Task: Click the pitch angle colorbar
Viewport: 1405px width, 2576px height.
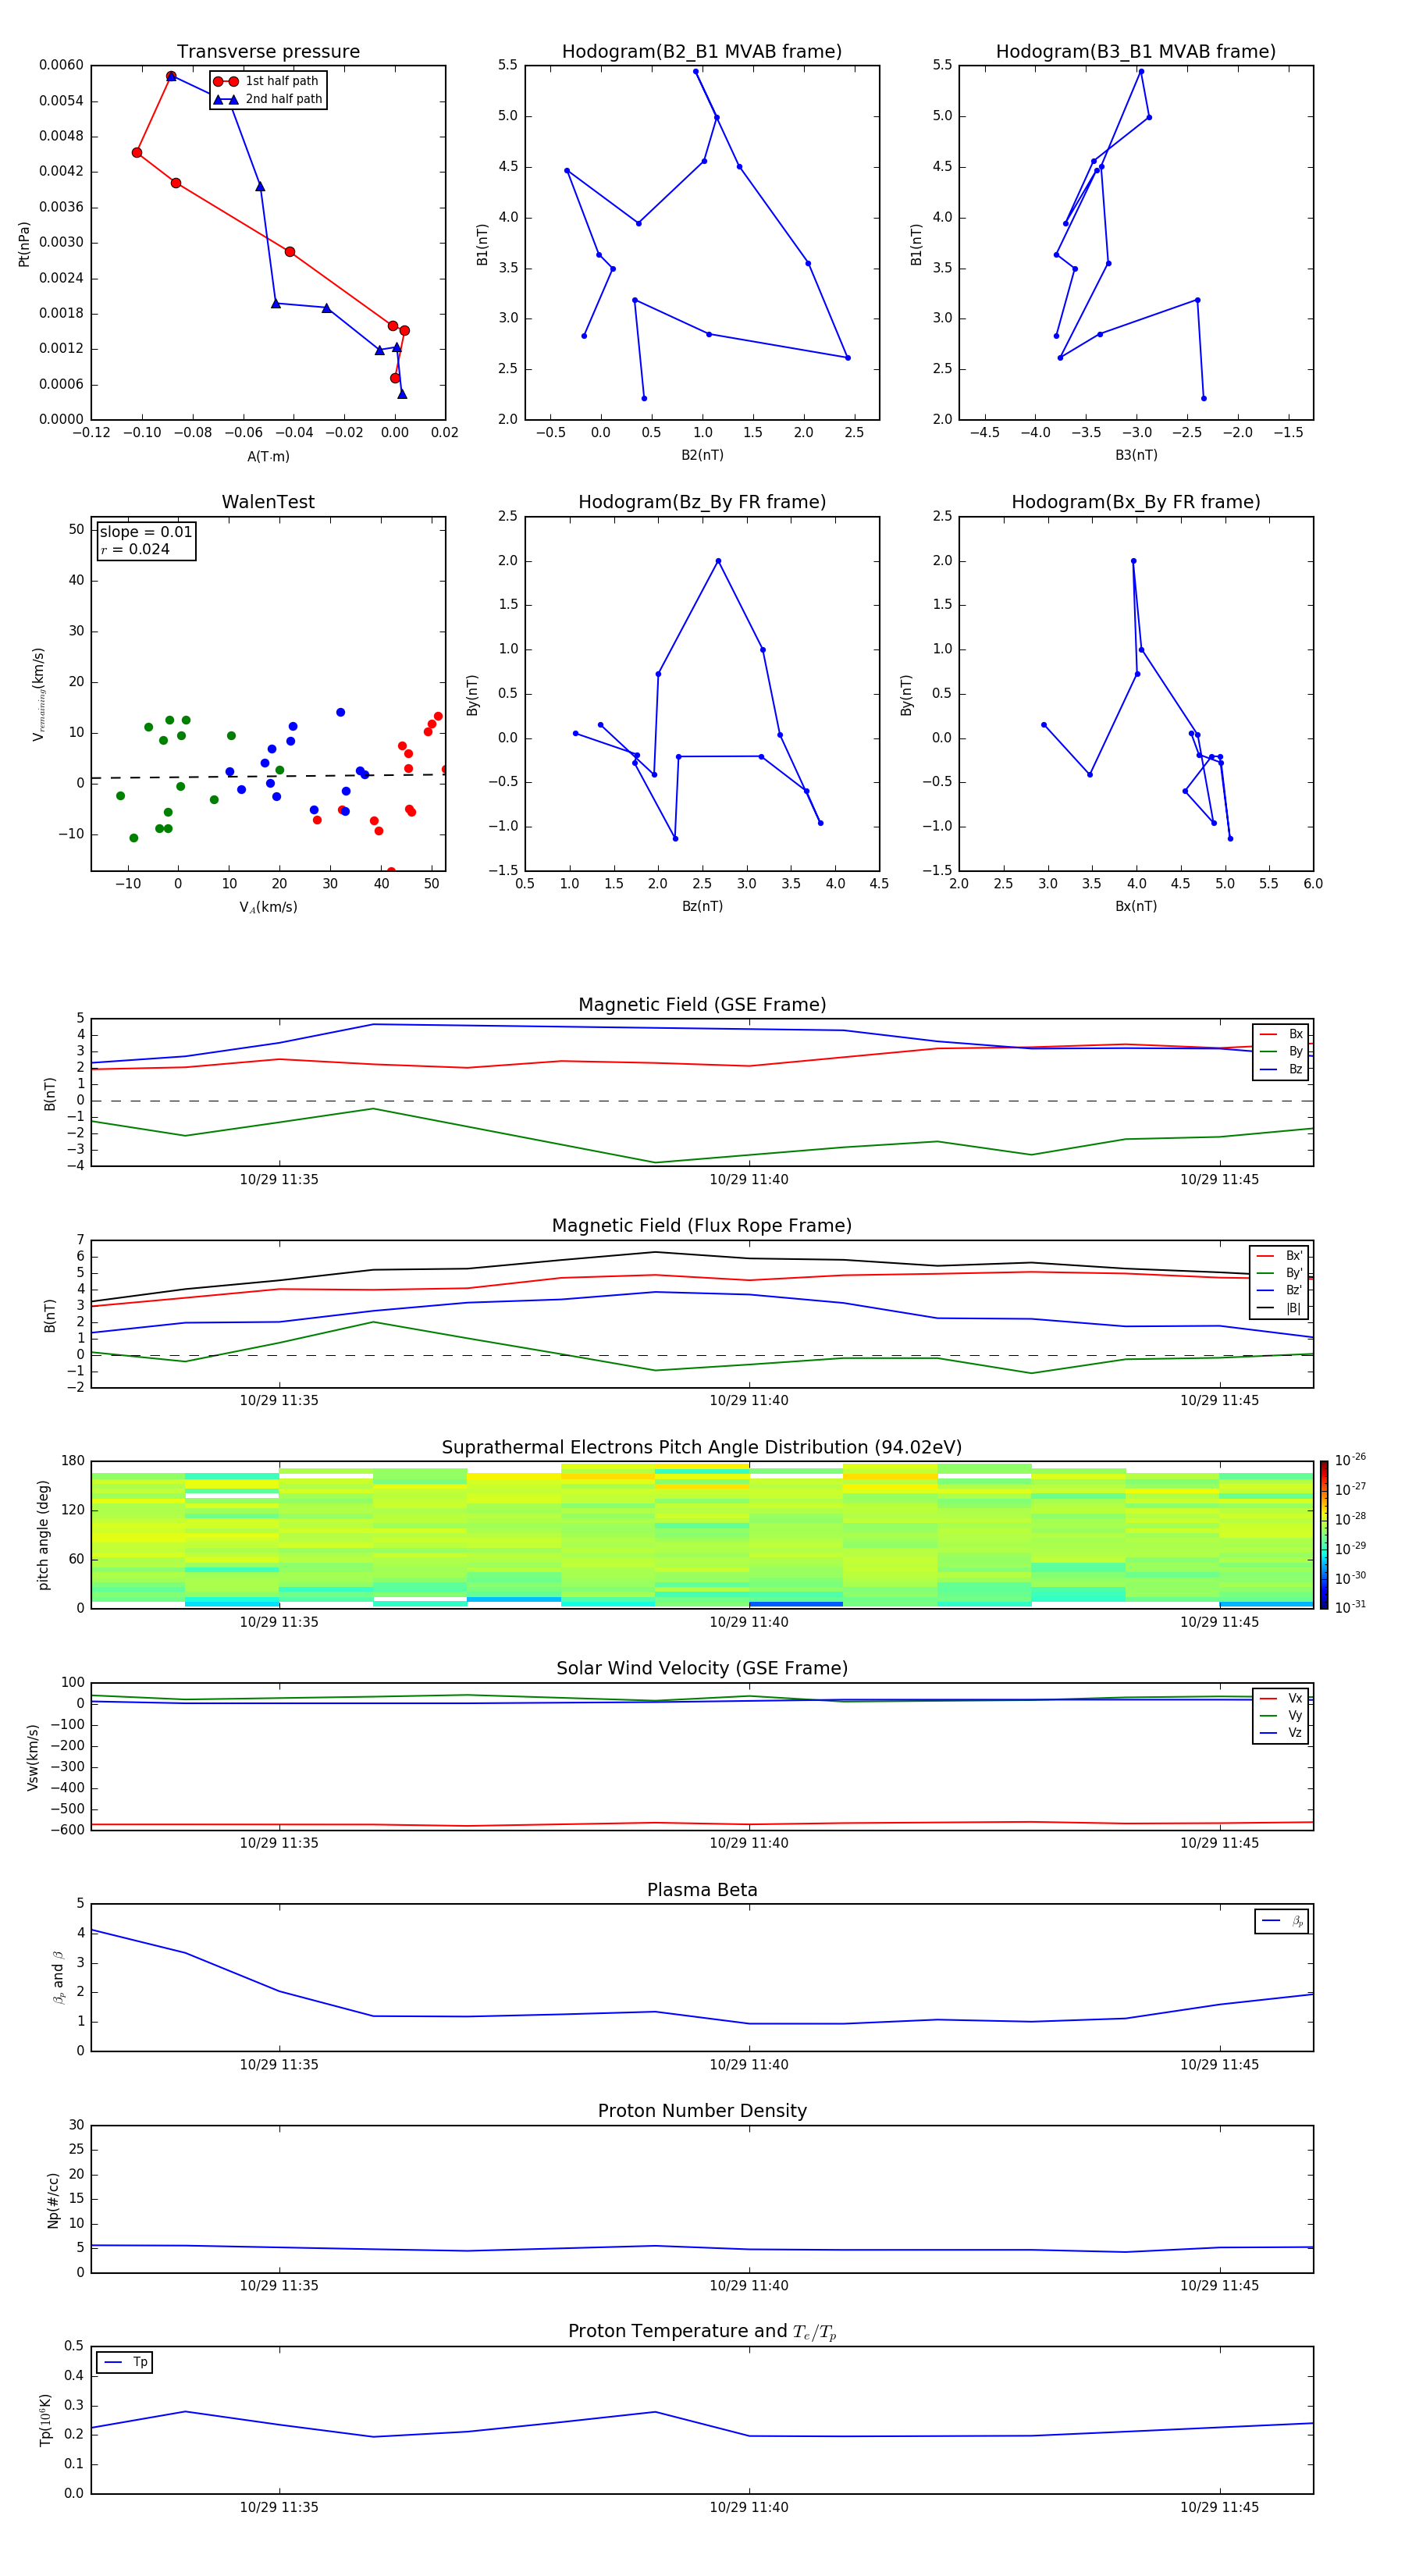Action: pyautogui.click(x=1324, y=1535)
